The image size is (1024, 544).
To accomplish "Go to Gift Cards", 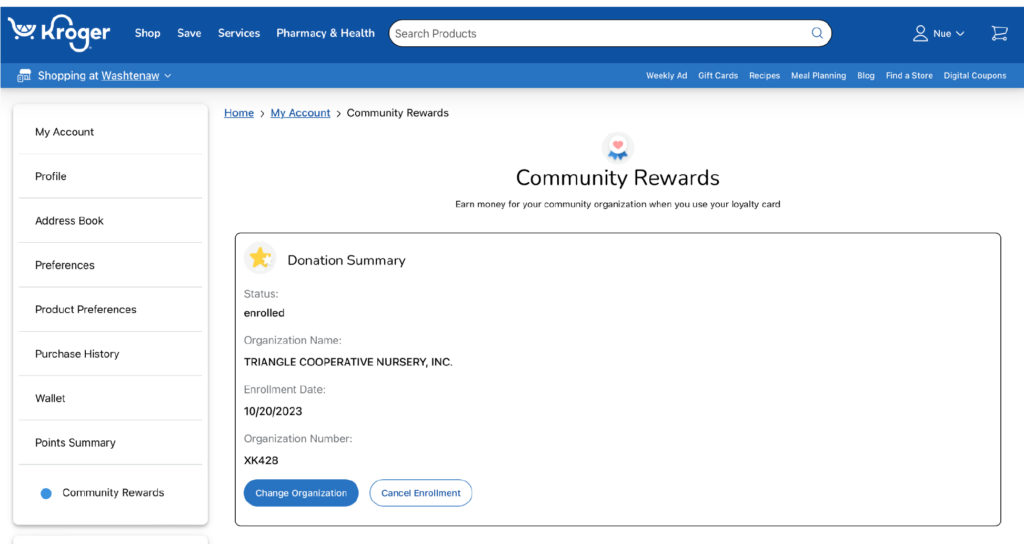I will pos(718,76).
